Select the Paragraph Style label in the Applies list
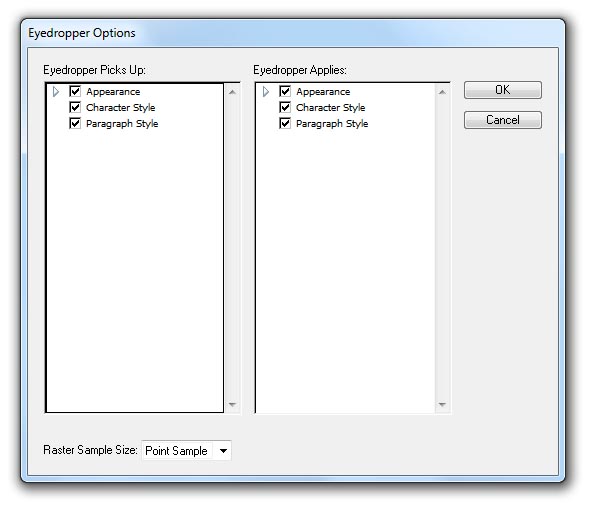 [x=332, y=124]
